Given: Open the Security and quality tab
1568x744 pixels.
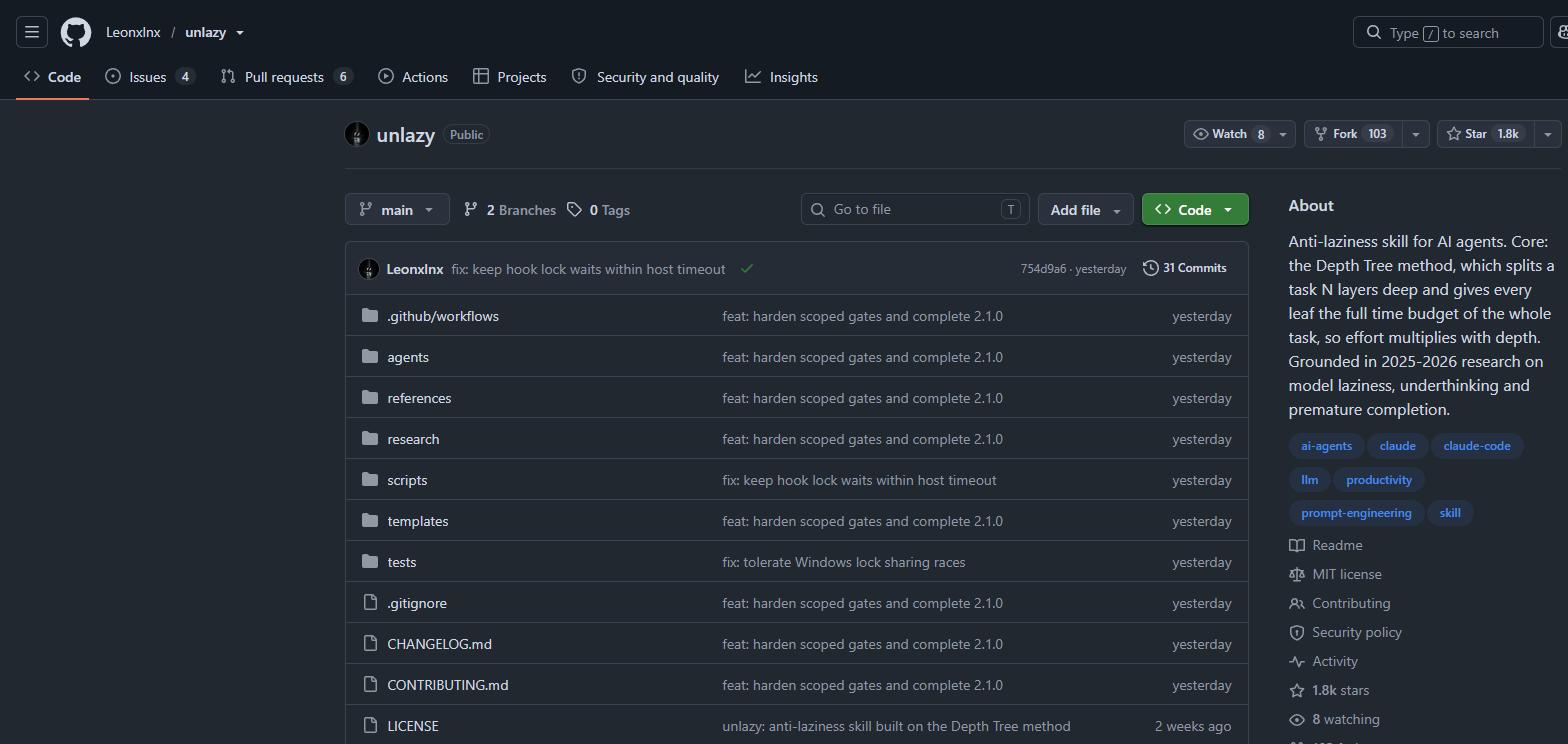Looking at the screenshot, I should [x=645, y=77].
